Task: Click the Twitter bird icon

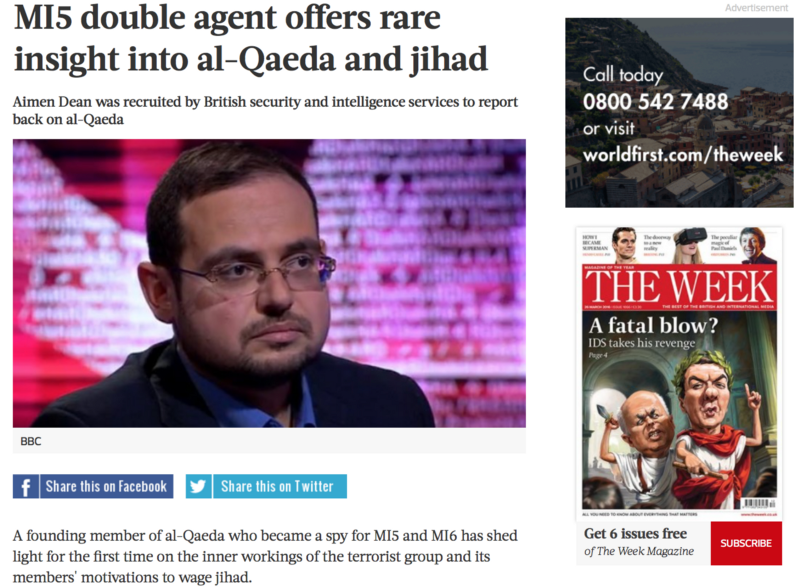Action: pos(198,486)
